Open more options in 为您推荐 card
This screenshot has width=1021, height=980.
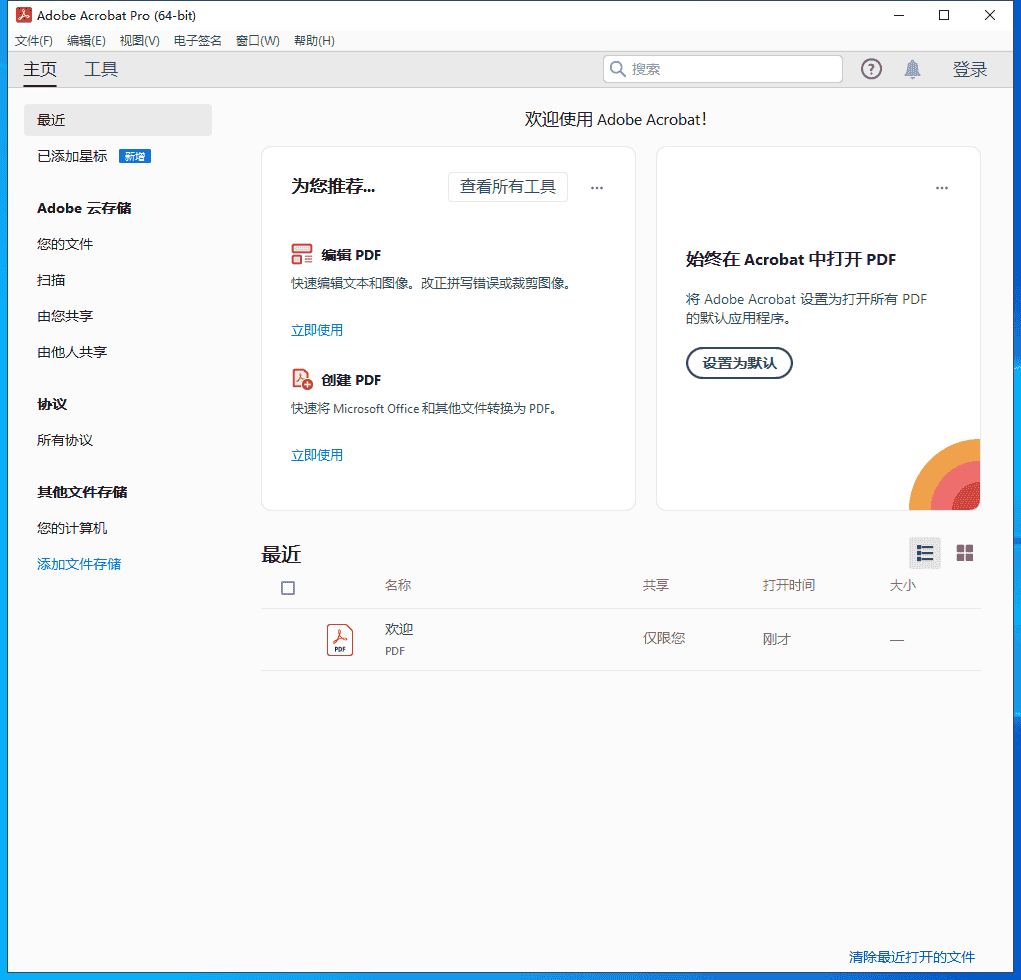coord(597,188)
